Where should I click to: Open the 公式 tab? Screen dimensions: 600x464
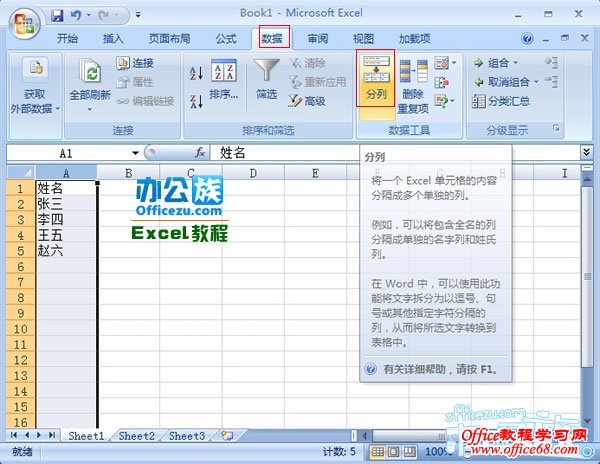[x=226, y=39]
